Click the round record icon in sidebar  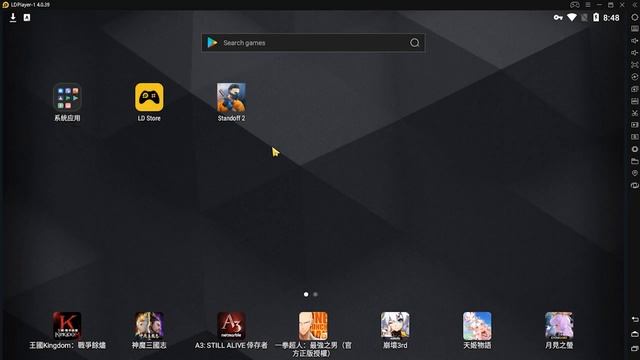[635, 149]
